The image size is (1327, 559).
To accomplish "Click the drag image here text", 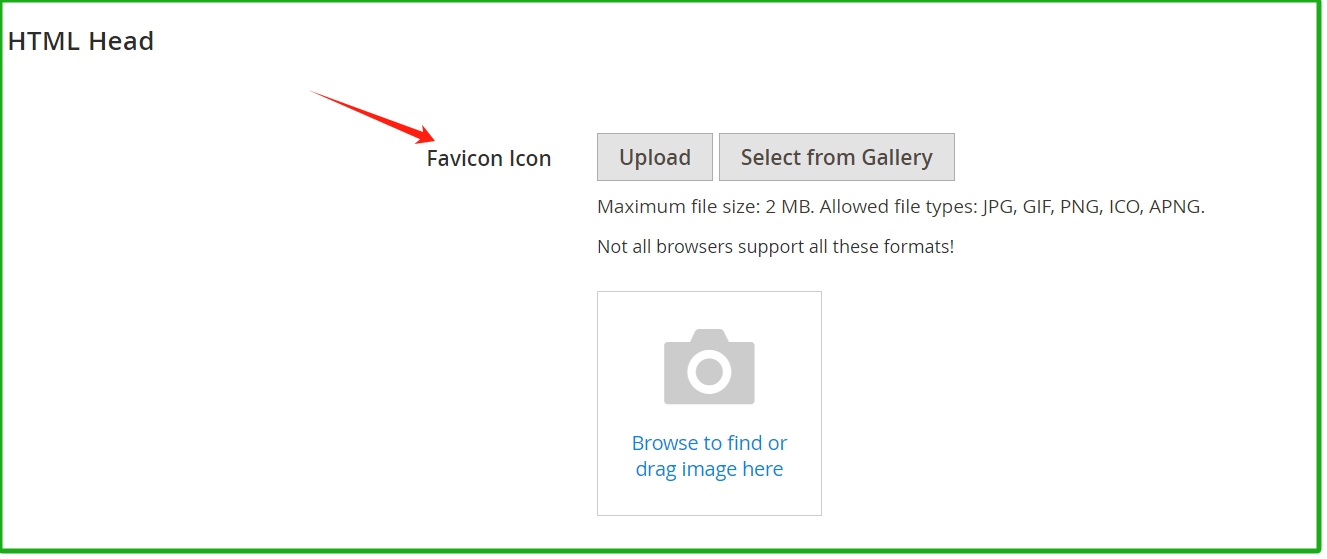I will 709,469.
